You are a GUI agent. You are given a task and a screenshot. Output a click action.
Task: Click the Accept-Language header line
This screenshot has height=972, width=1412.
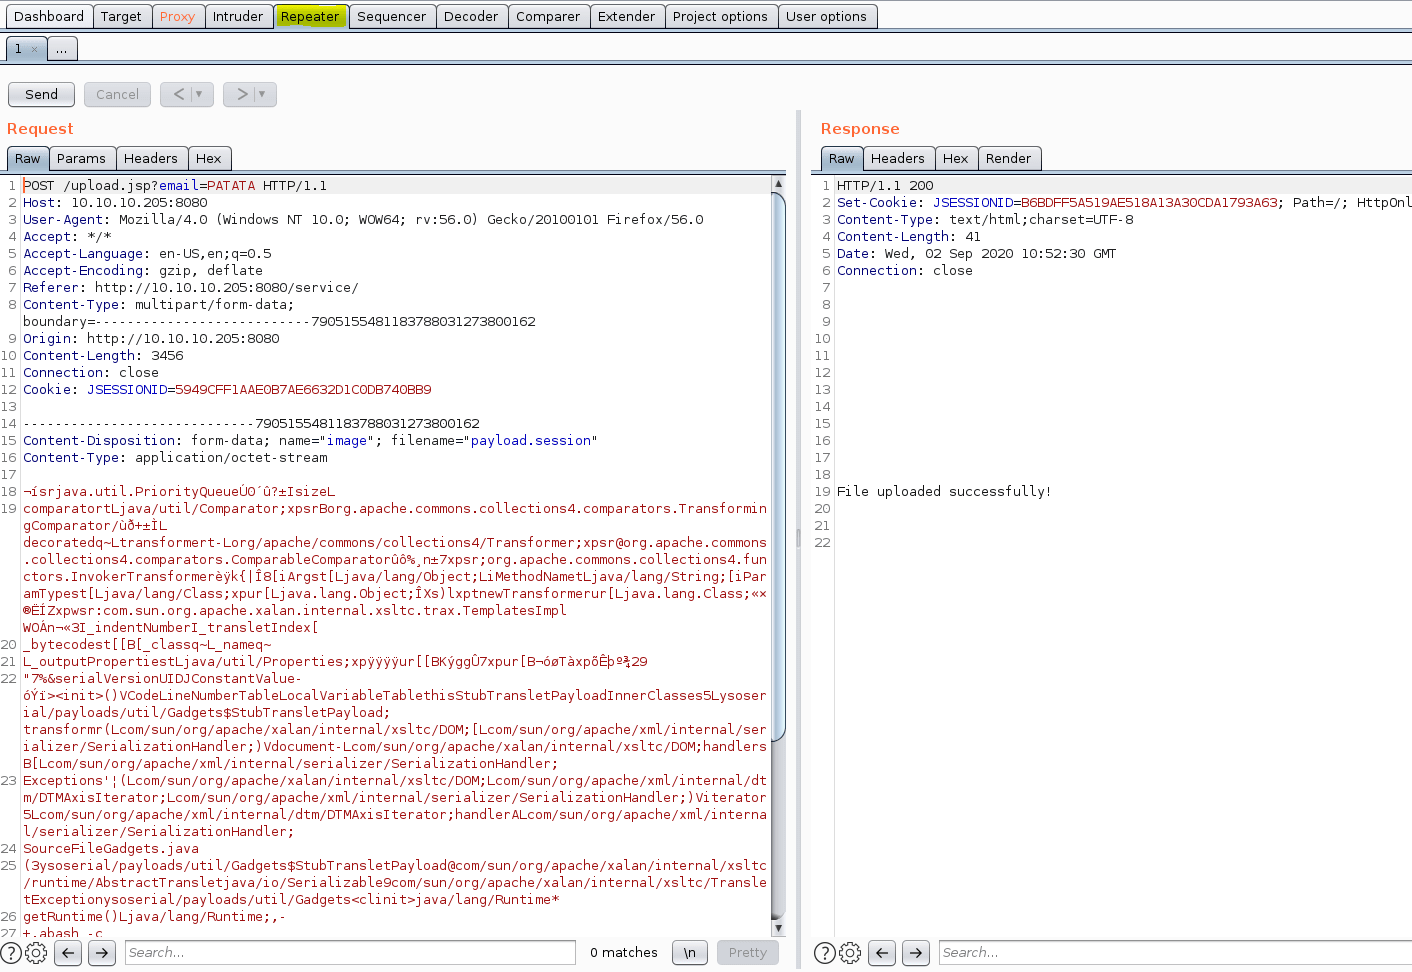pos(147,254)
